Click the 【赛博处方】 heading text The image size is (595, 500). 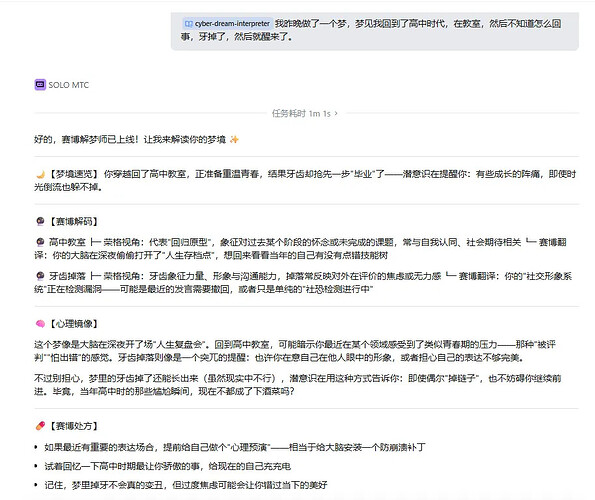click(x=73, y=426)
